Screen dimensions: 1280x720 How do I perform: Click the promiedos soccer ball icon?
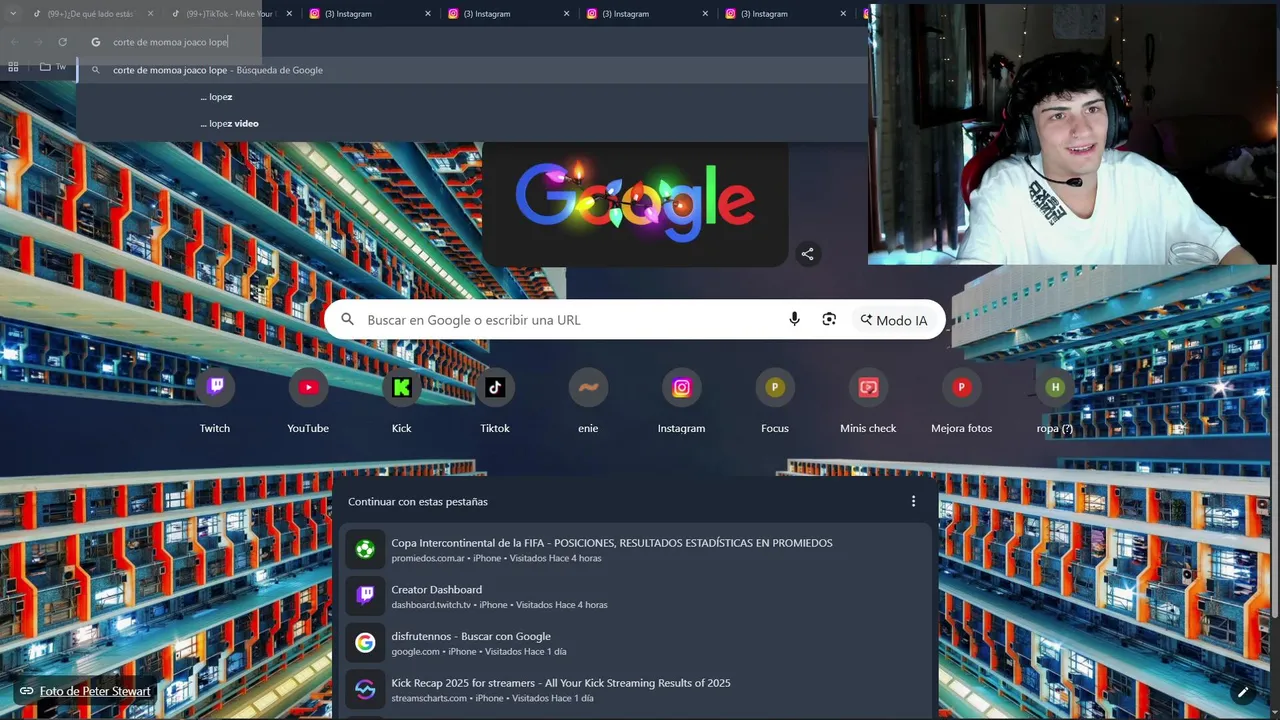point(365,550)
